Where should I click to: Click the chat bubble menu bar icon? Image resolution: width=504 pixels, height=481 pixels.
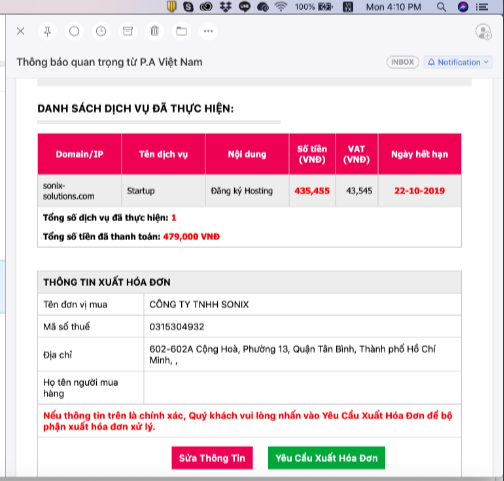tap(245, 7)
